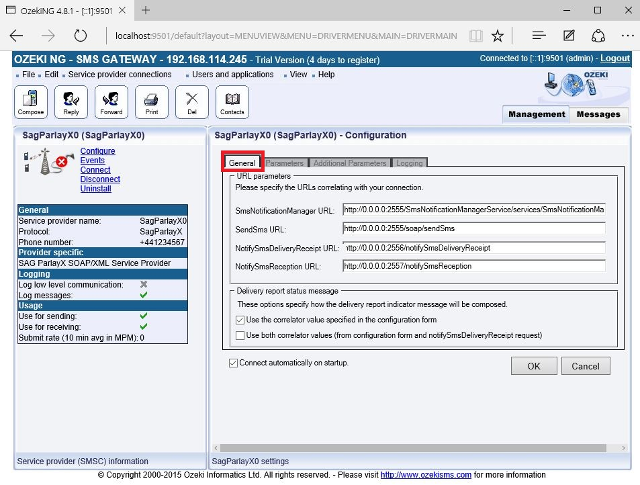Open the browser Hub icon

pyautogui.click(x=539, y=36)
